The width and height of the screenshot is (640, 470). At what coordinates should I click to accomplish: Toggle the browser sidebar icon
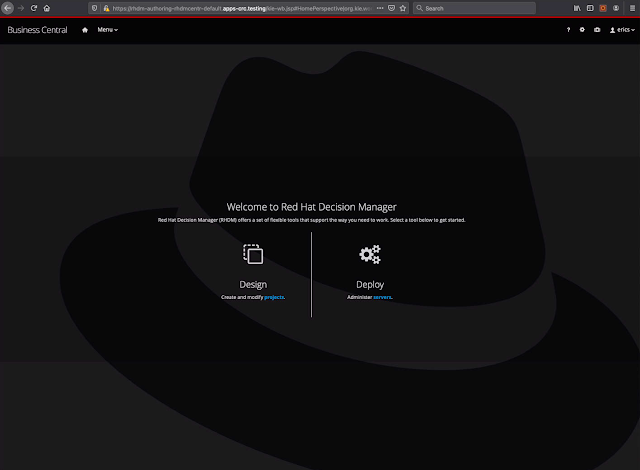click(590, 8)
